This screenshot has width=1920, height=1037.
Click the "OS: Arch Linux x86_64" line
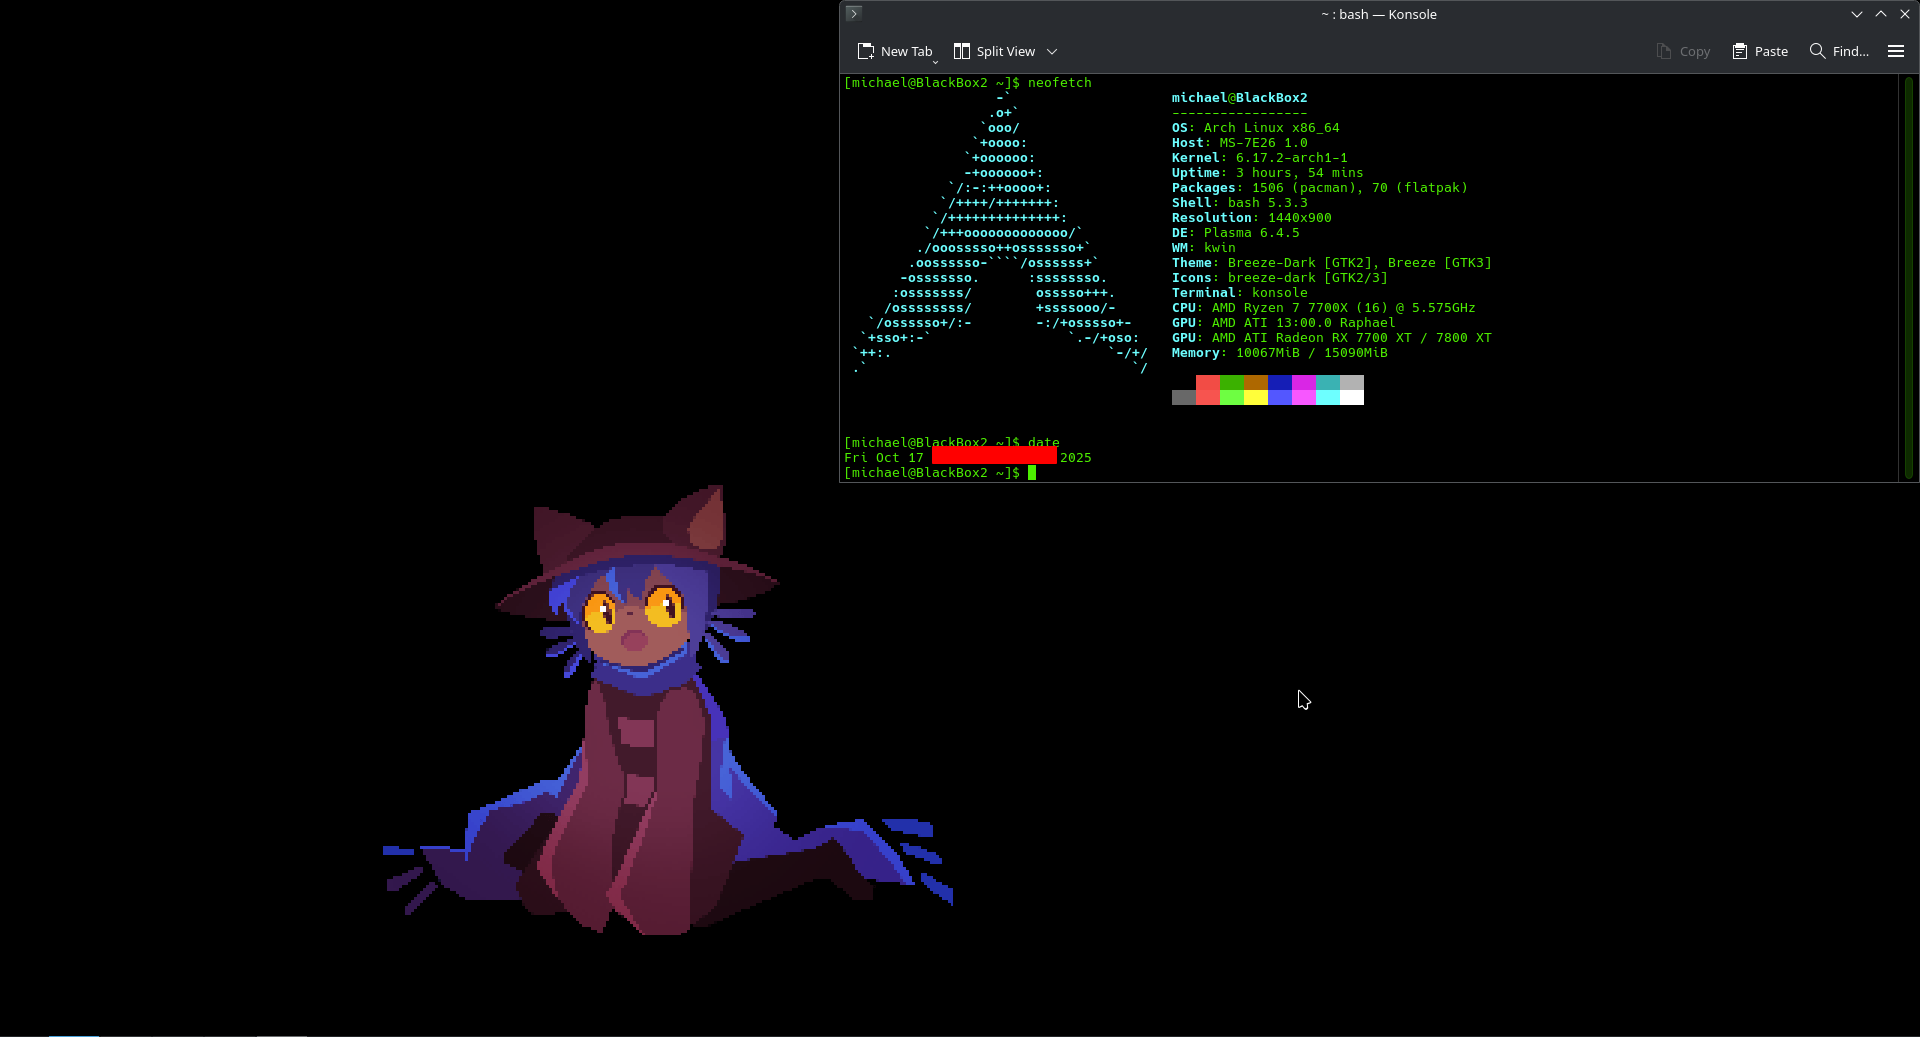click(x=1256, y=128)
